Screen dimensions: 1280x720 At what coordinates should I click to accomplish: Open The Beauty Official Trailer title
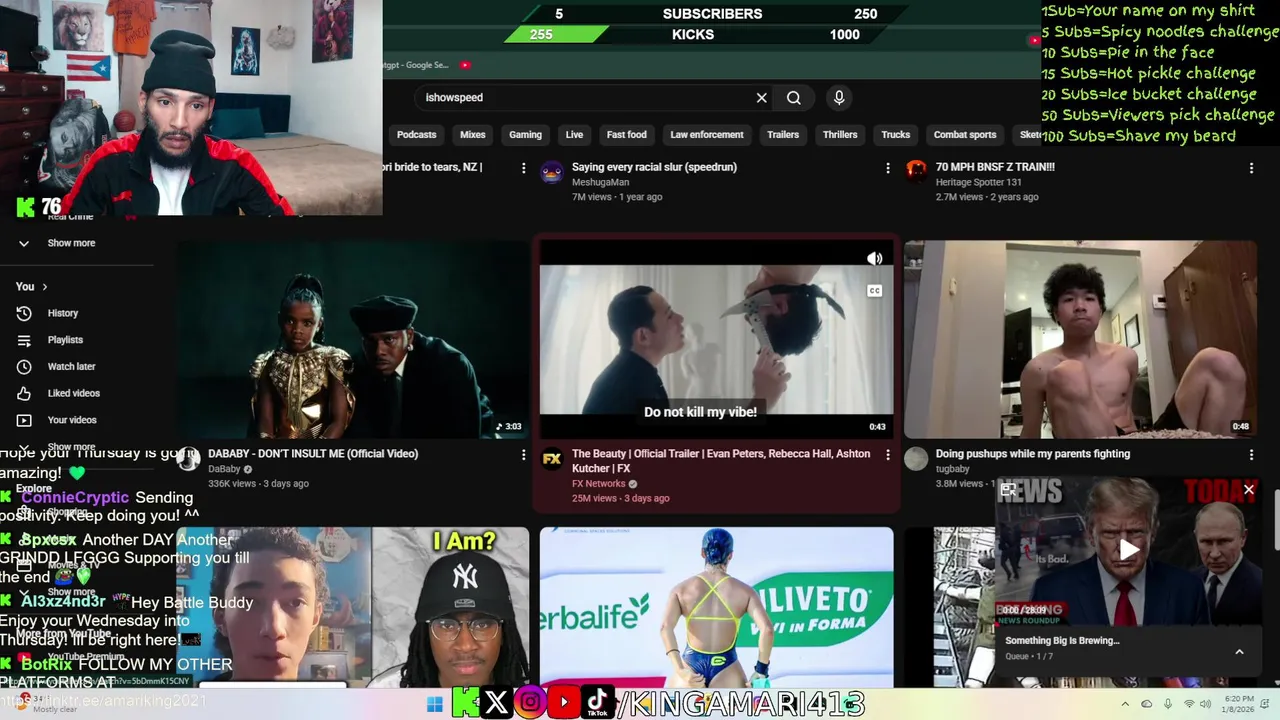click(721, 460)
